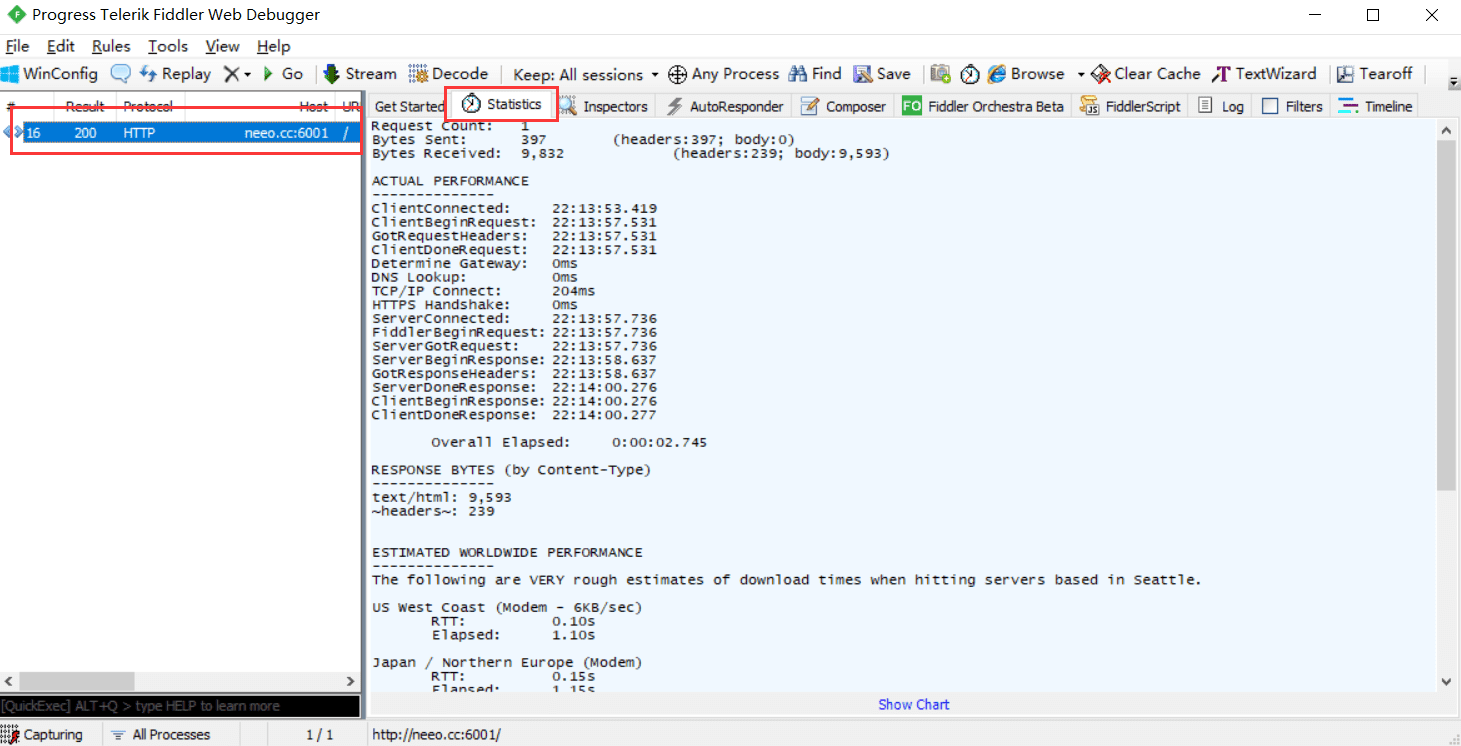Click the Overall Elapsed 0:00:02.745 value
This screenshot has height=746, width=1461.
[x=659, y=442]
